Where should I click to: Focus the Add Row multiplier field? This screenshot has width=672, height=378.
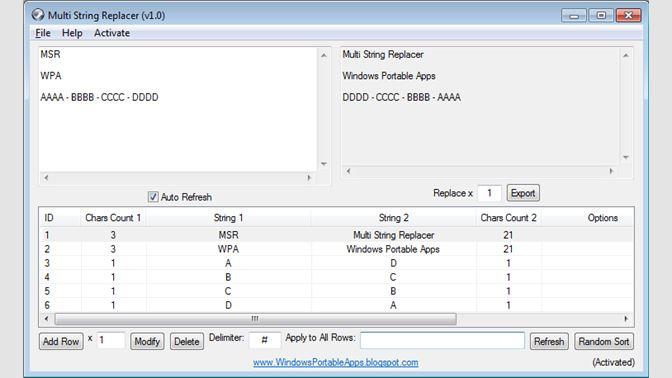click(x=111, y=340)
